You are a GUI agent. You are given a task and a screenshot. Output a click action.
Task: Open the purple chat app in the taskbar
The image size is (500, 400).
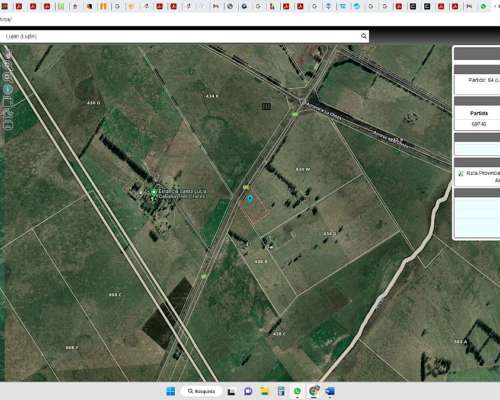coord(248,391)
